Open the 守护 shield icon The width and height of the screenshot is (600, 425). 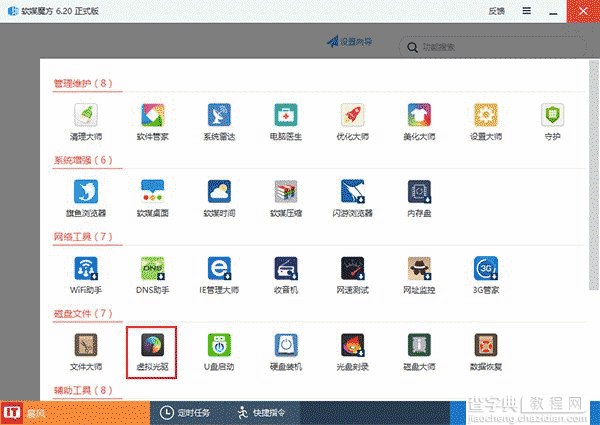pos(553,122)
